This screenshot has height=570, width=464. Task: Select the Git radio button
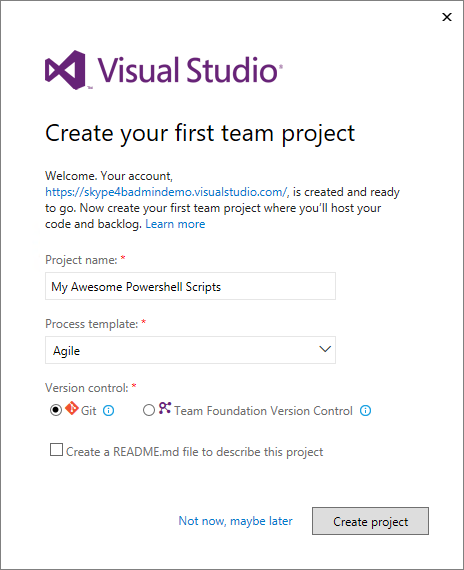pyautogui.click(x=56, y=410)
